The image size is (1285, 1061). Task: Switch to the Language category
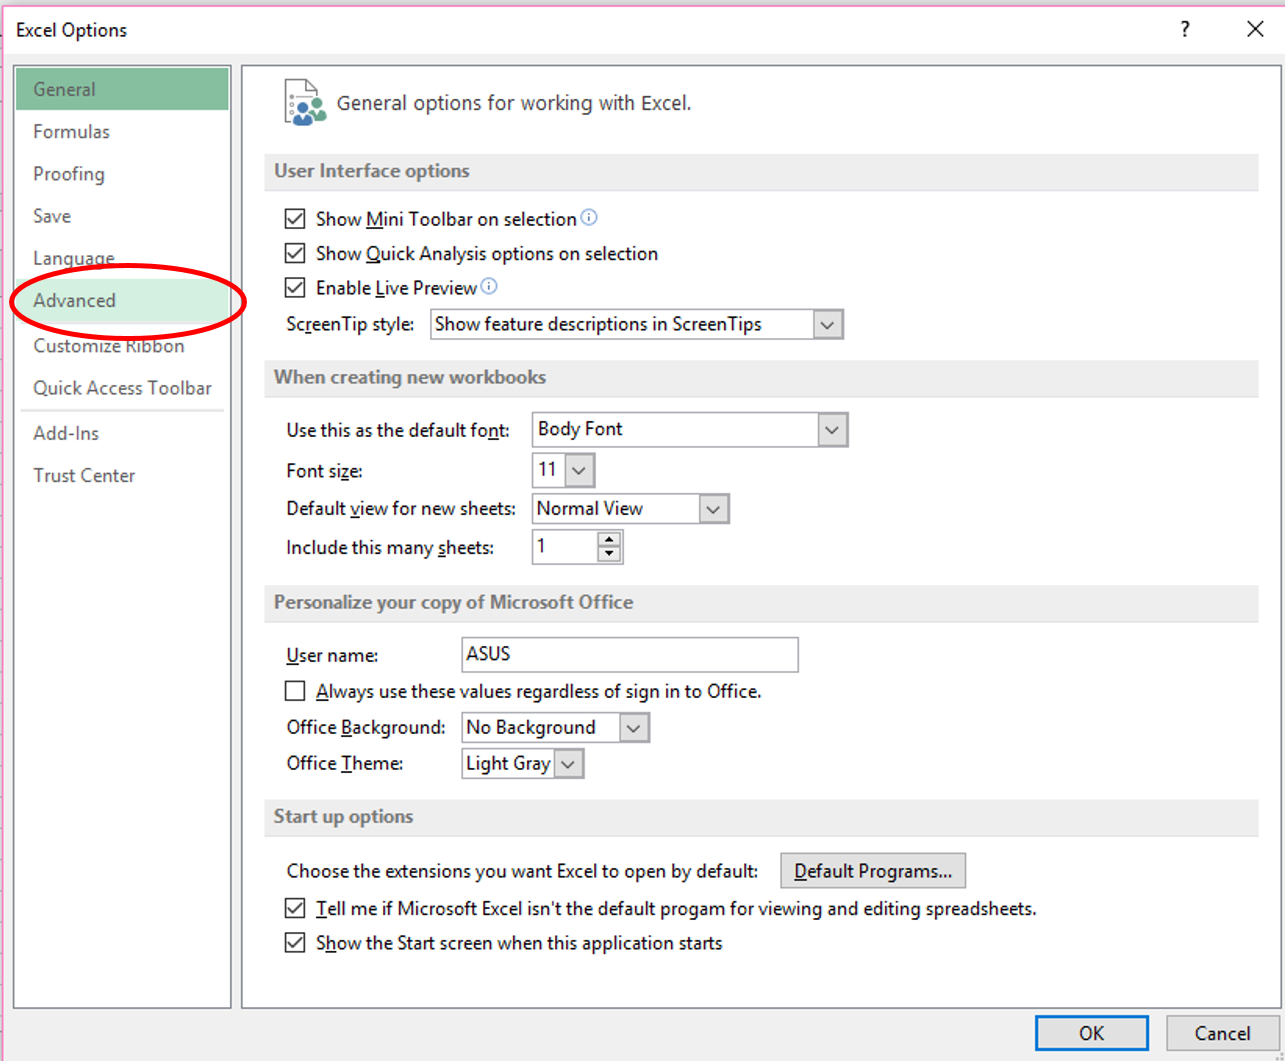coord(122,257)
